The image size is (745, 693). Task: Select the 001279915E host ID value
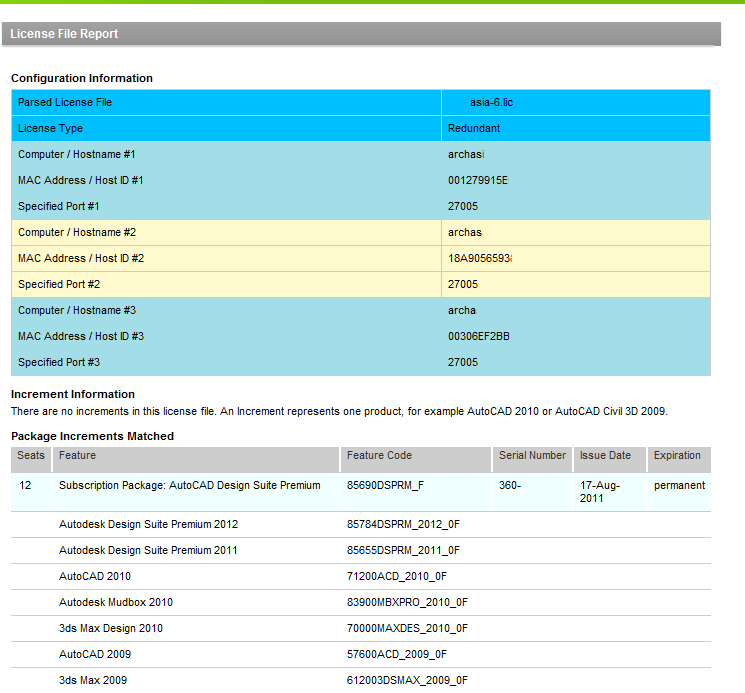point(478,180)
